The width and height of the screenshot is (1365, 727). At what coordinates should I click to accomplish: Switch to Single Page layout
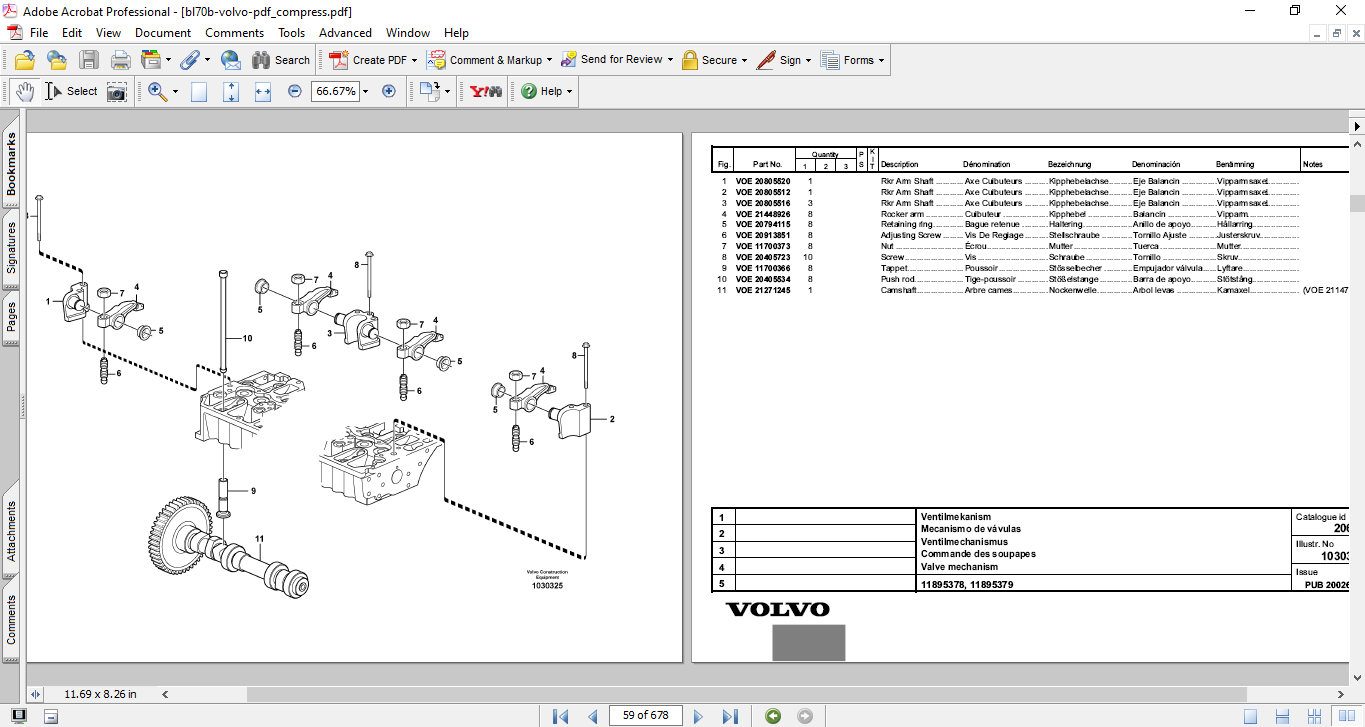click(x=1250, y=716)
